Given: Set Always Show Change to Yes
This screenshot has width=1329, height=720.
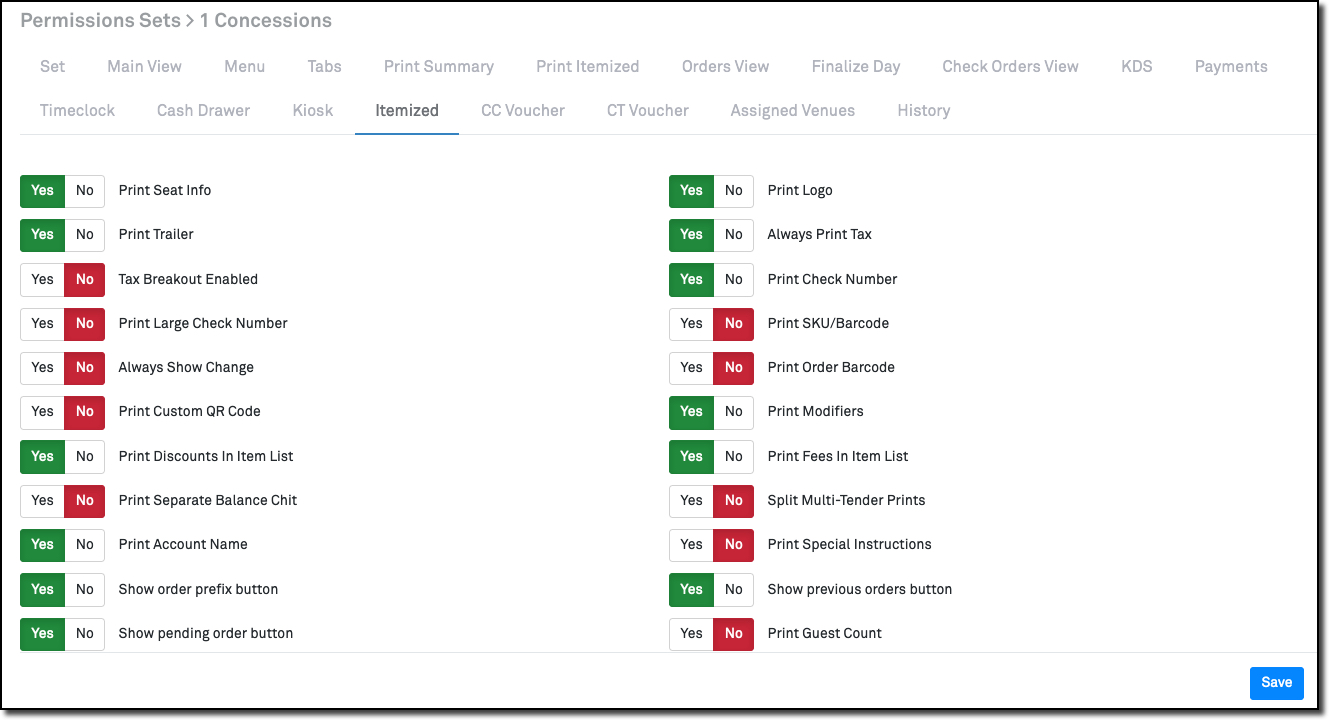Looking at the screenshot, I should tap(42, 367).
